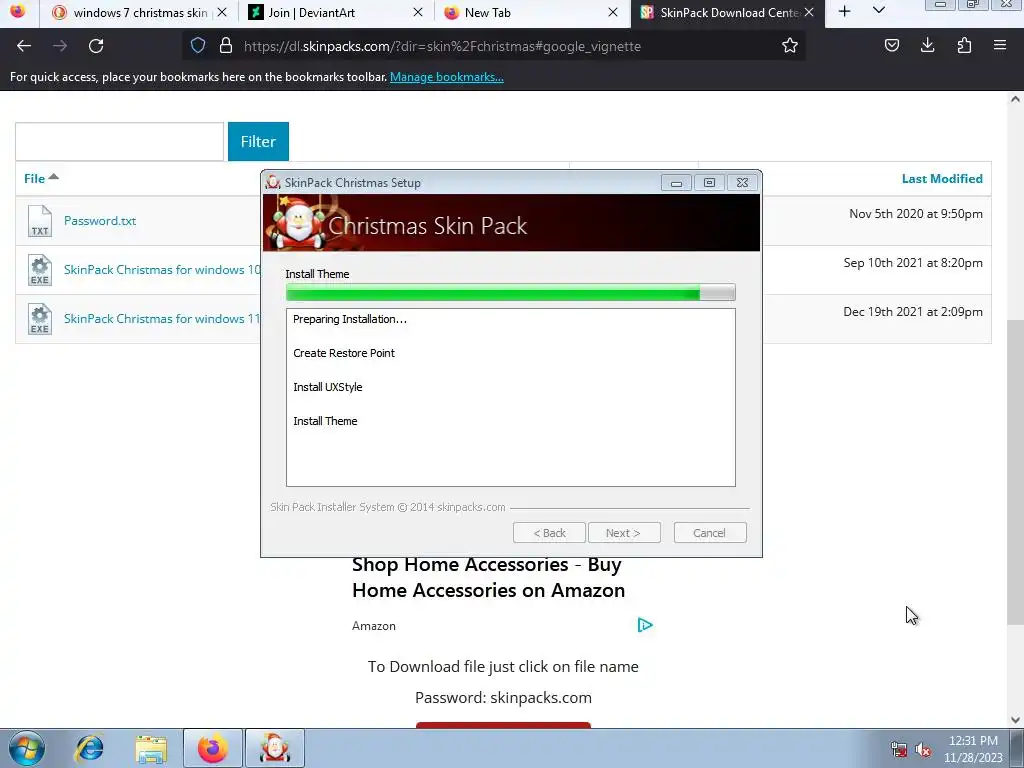The image size is (1024, 768).
Task: Click the Password.txt TXT file icon
Action: (40, 221)
